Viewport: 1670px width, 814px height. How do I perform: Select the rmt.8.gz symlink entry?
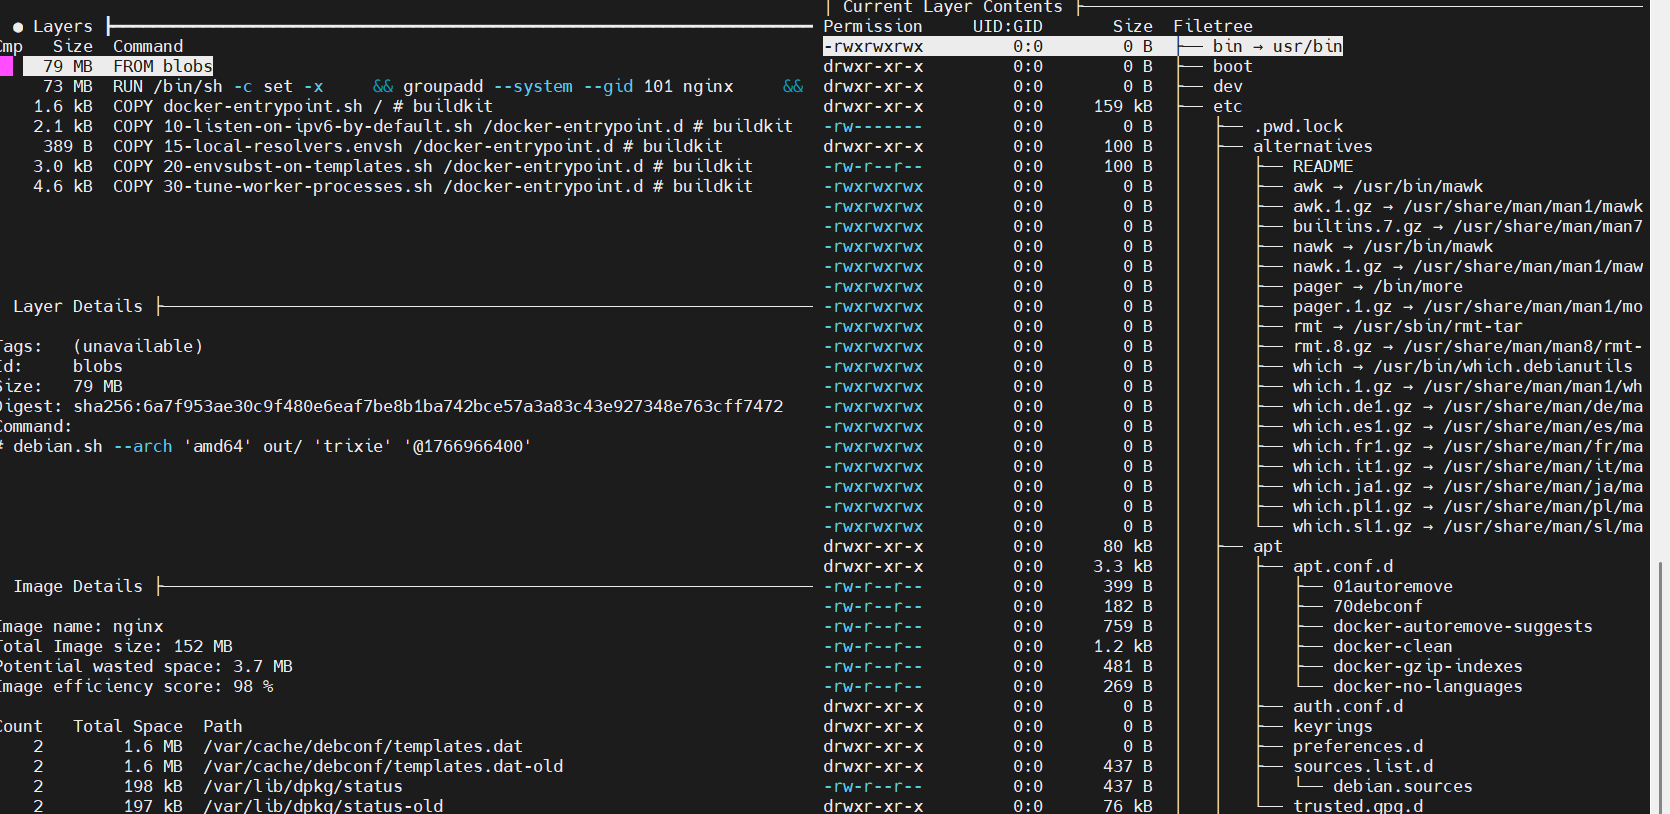point(1468,346)
